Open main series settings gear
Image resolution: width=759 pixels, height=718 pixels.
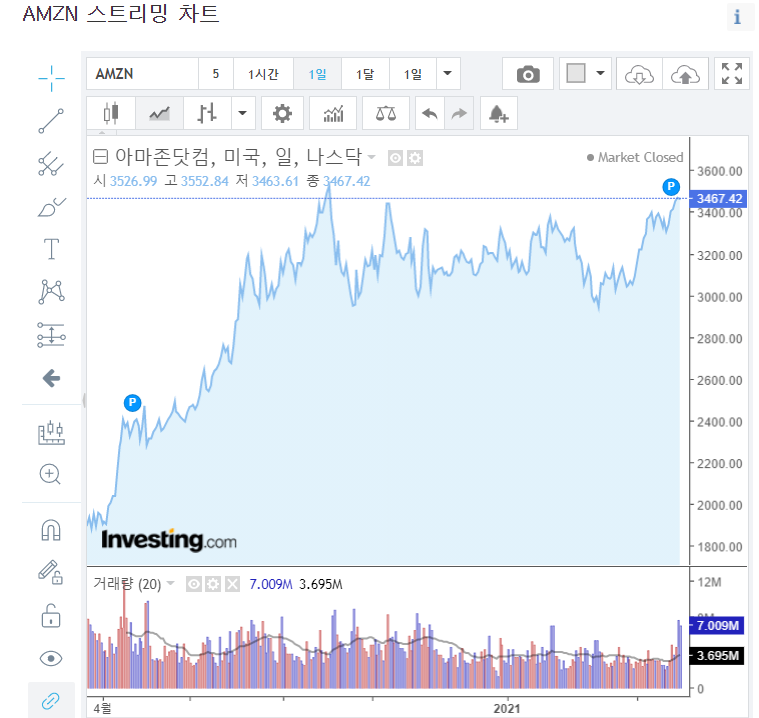[415, 158]
